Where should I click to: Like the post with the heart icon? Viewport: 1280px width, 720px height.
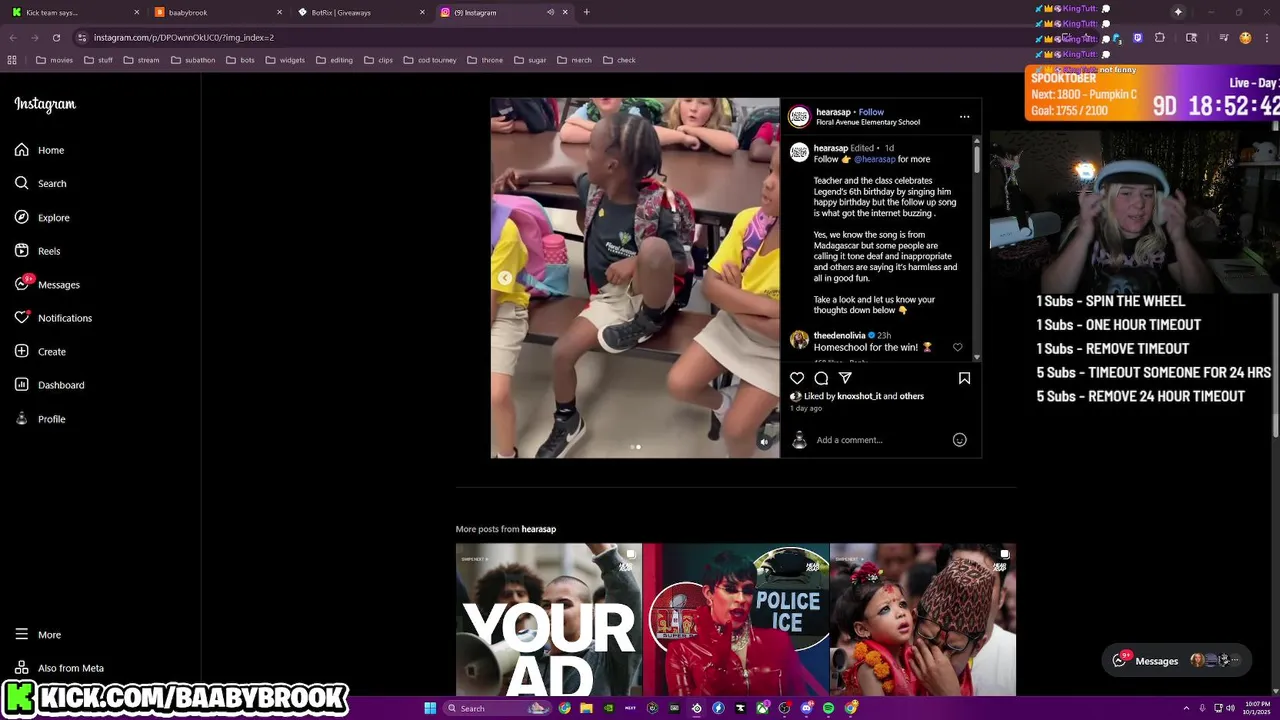click(797, 378)
